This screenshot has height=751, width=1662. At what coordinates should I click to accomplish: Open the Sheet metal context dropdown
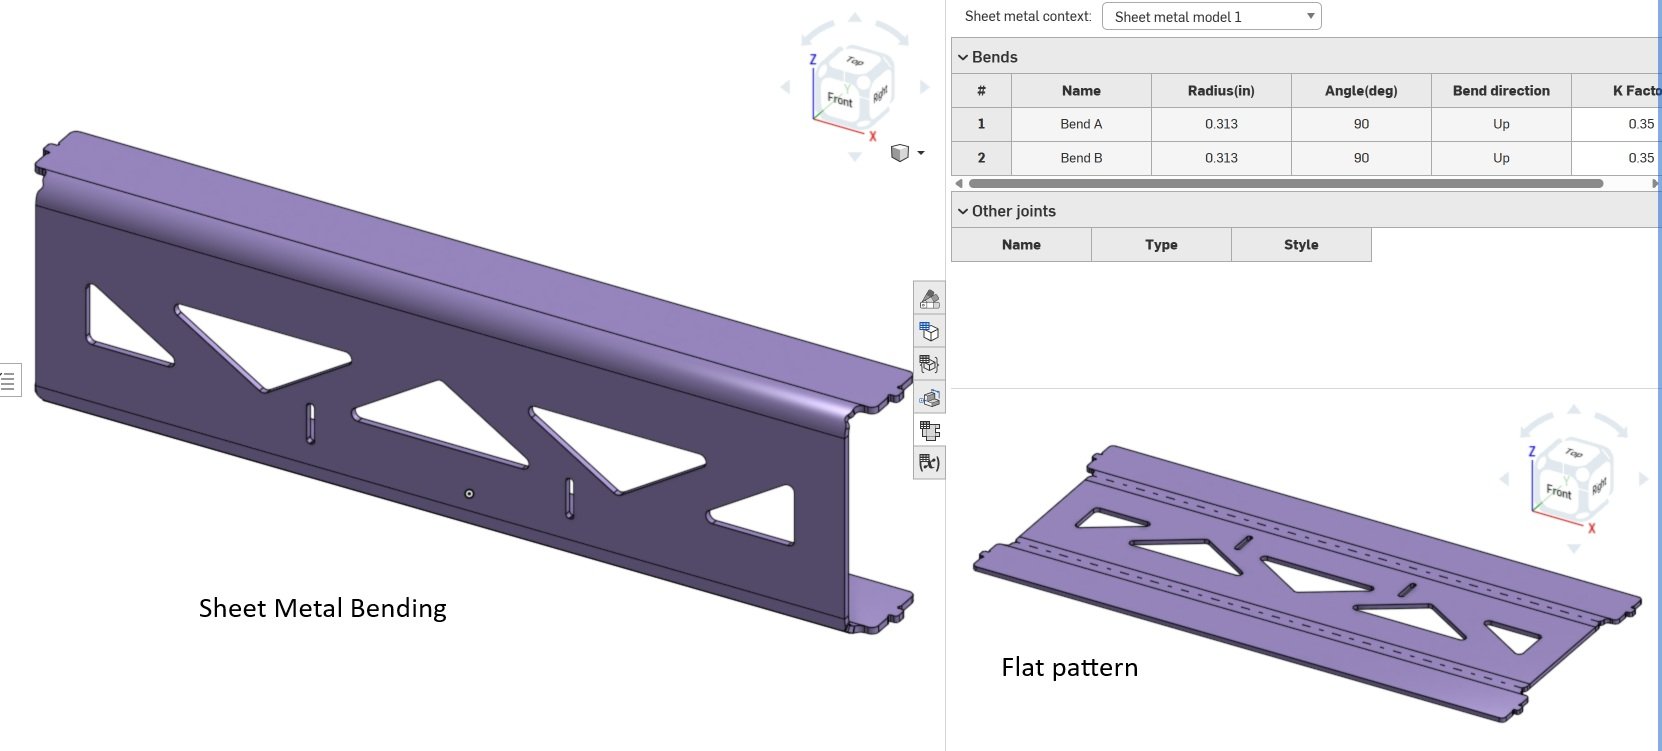[1211, 17]
